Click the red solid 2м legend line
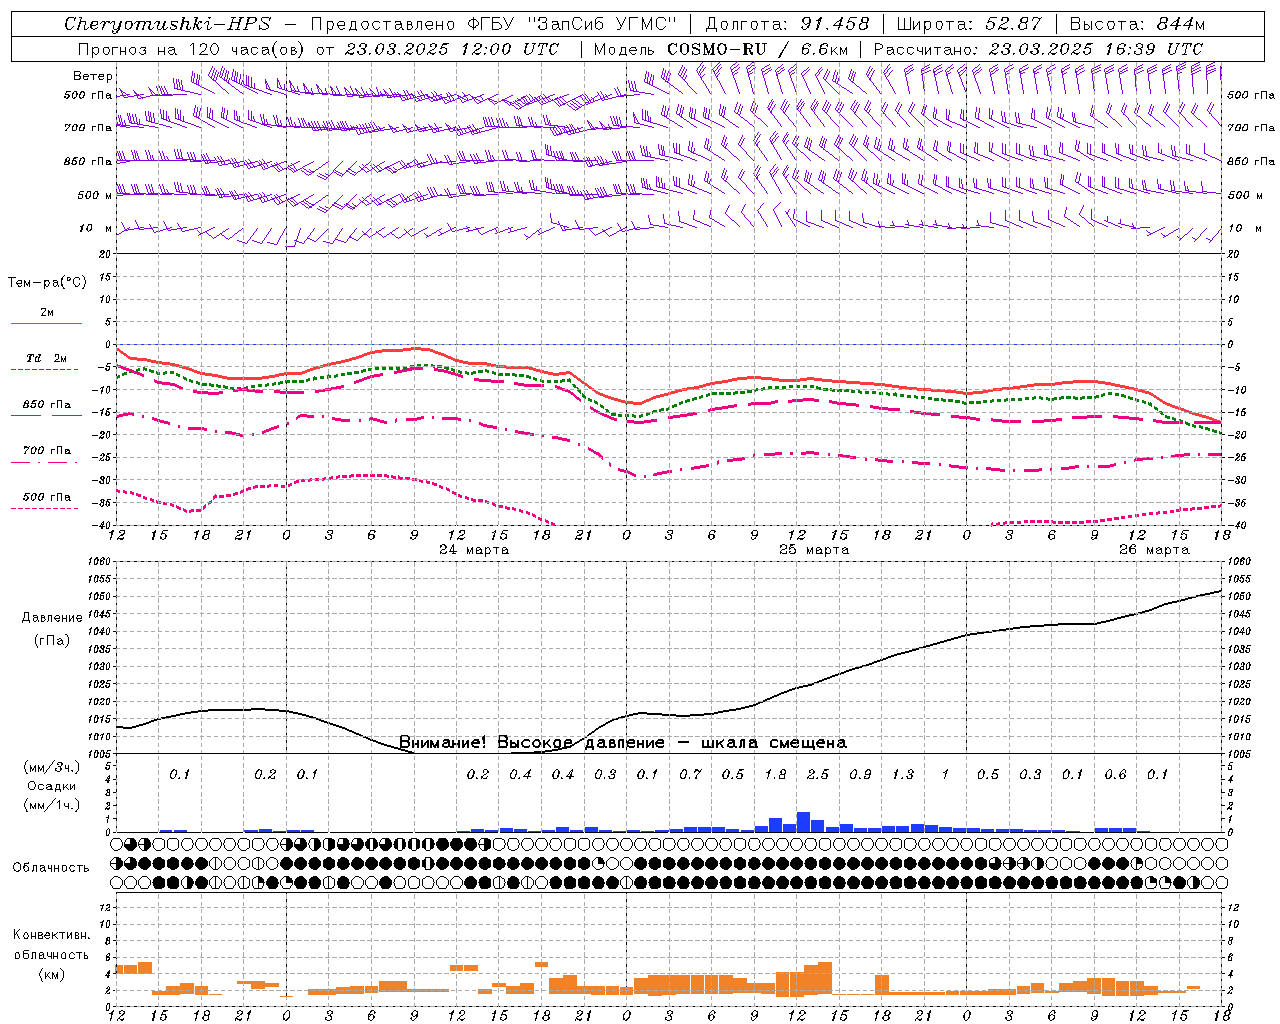The image size is (1280, 1024). point(46,323)
